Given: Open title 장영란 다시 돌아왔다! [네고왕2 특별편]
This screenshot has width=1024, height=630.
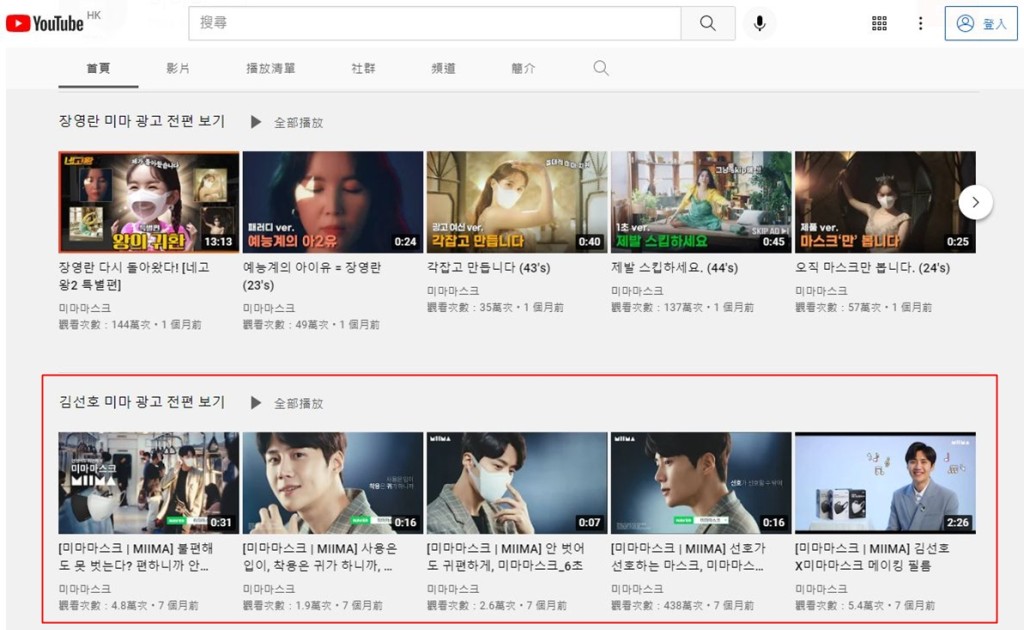Looking at the screenshot, I should pyautogui.click(x=135, y=276).
